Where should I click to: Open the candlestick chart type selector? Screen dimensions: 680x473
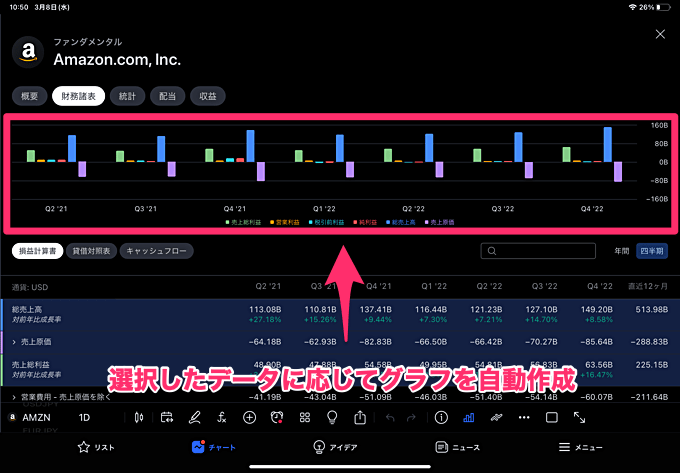(139, 418)
